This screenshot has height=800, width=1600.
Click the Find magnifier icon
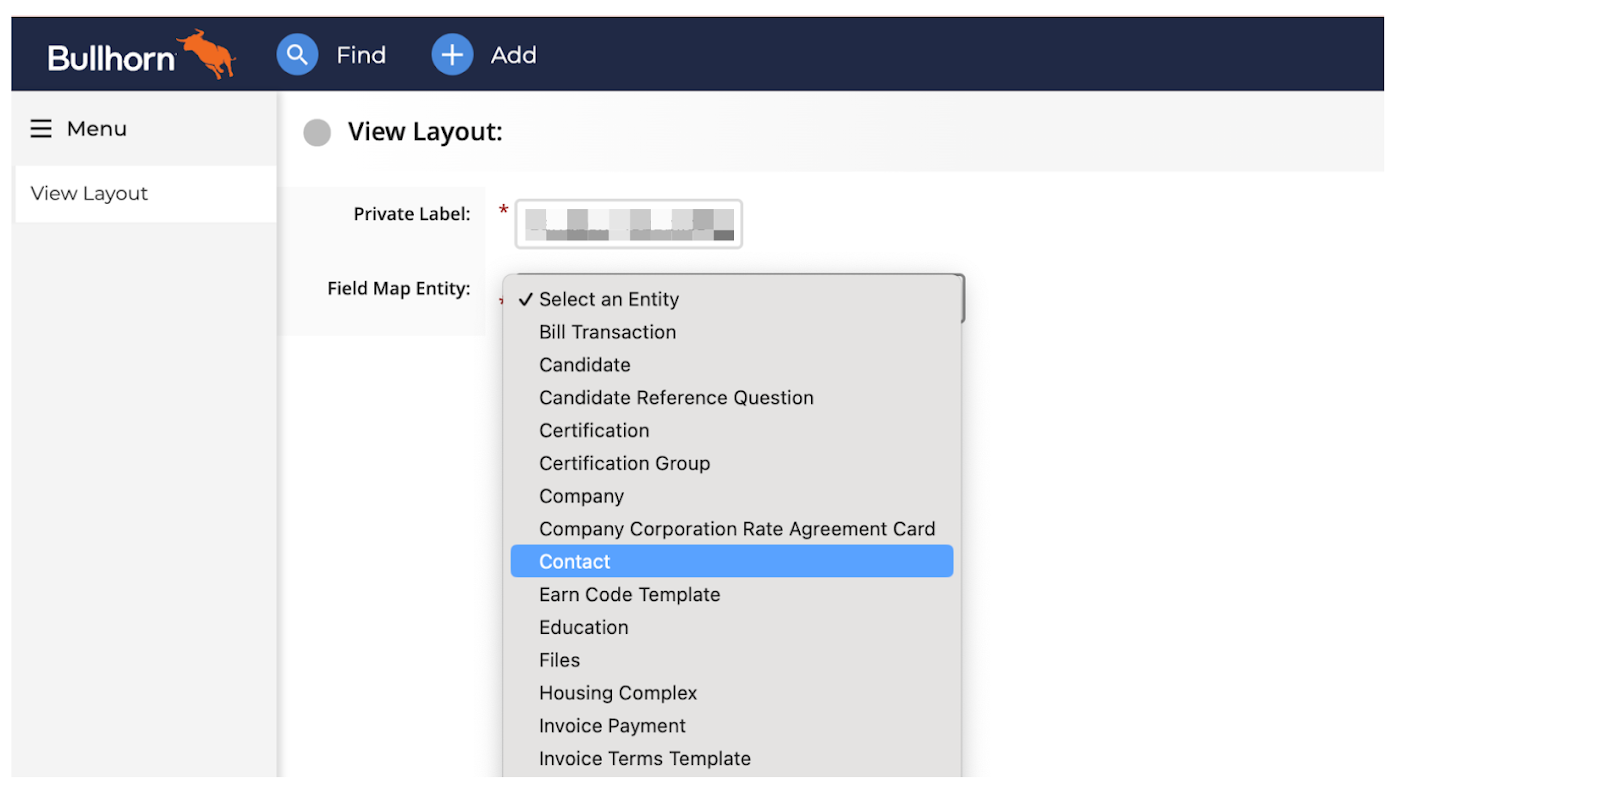pyautogui.click(x=297, y=55)
